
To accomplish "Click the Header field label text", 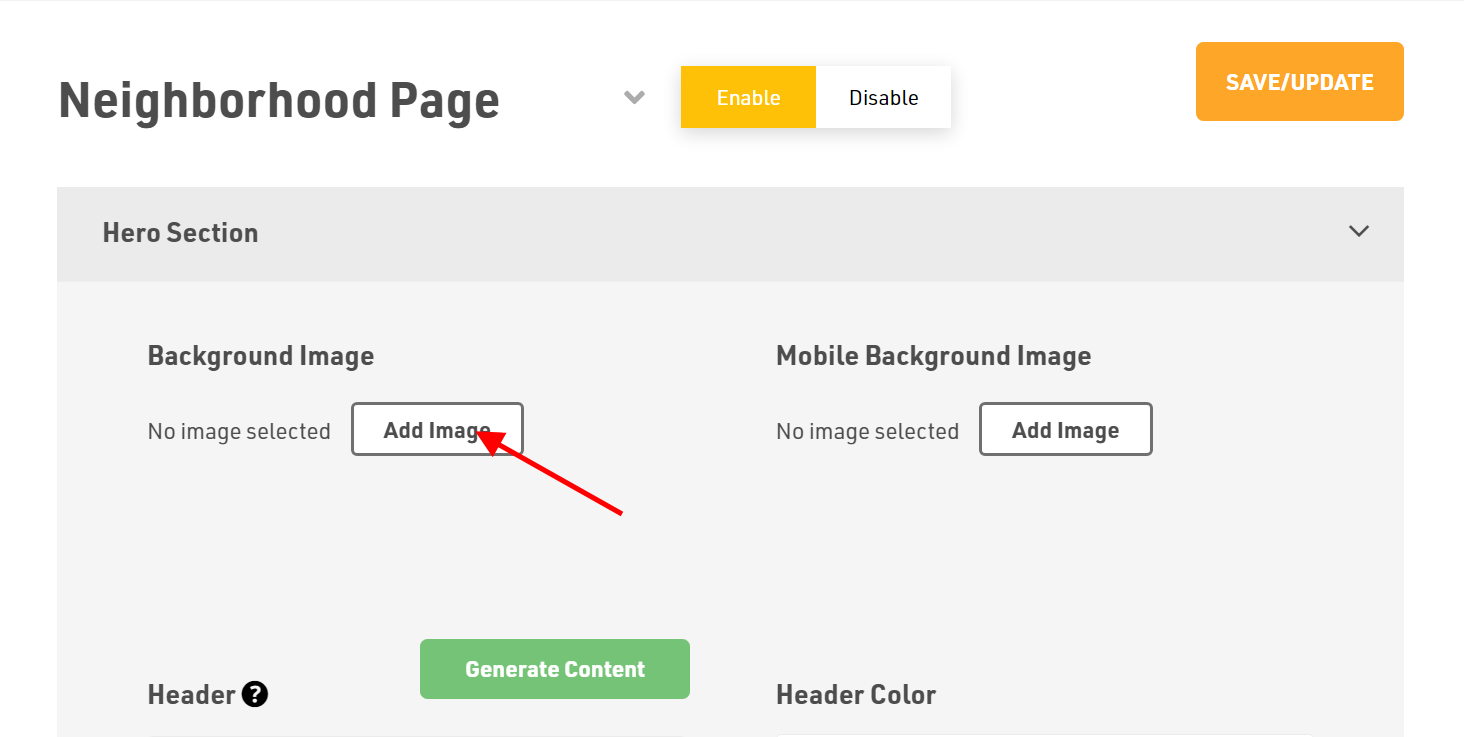I will pos(191,694).
